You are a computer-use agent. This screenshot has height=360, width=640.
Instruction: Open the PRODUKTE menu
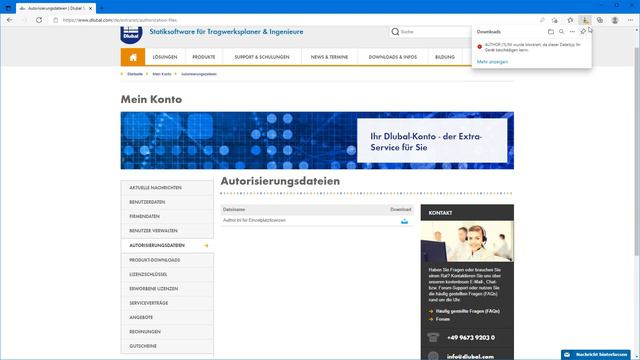tap(204, 57)
